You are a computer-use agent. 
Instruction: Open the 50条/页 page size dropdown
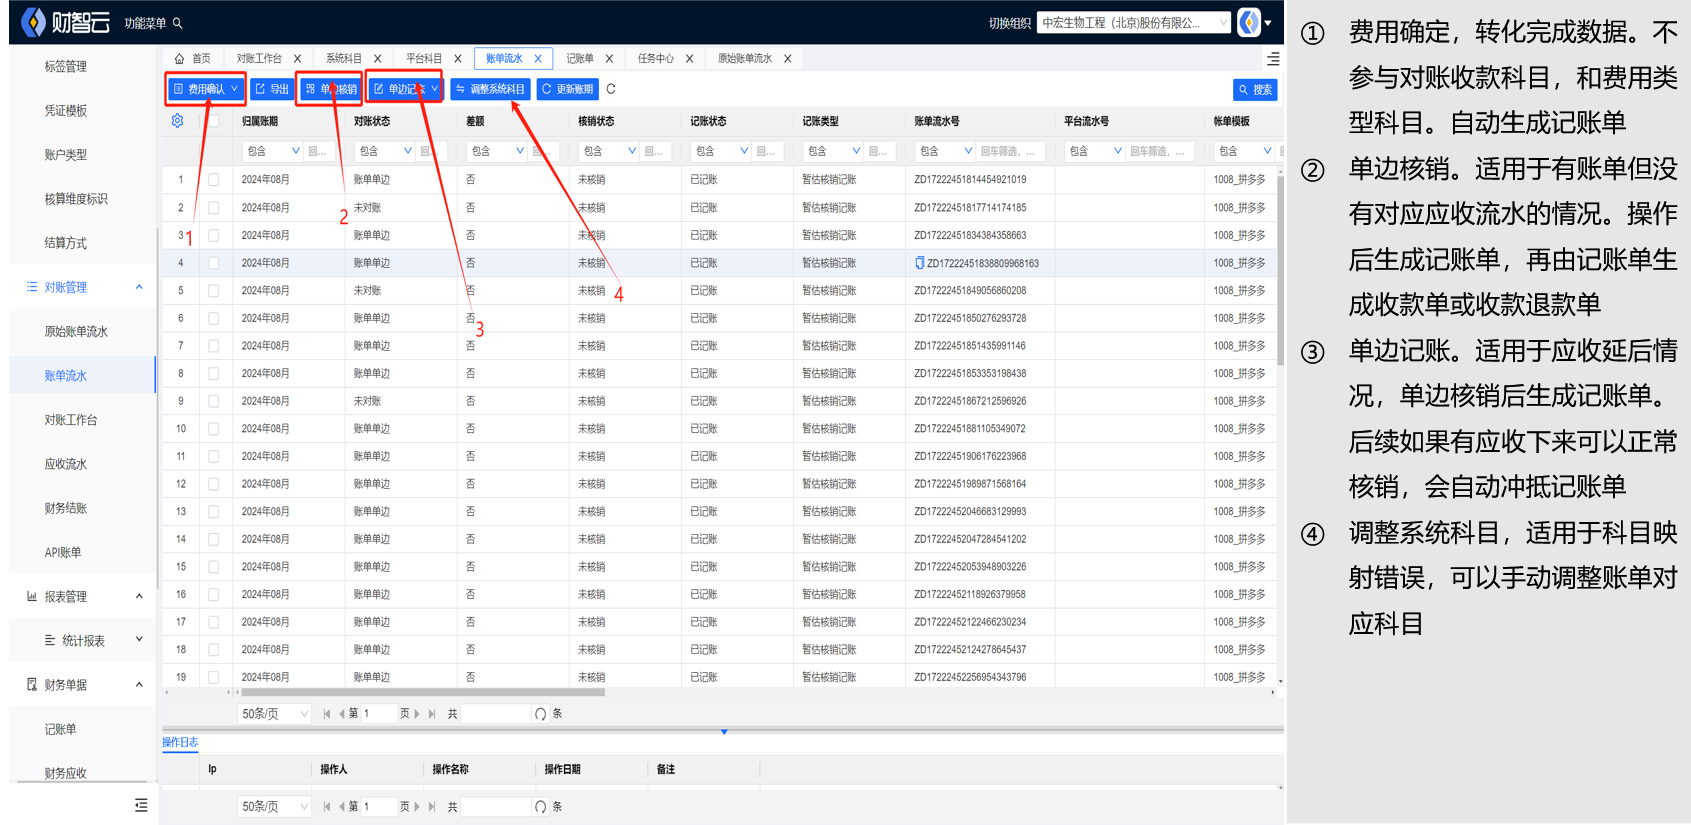(274, 714)
